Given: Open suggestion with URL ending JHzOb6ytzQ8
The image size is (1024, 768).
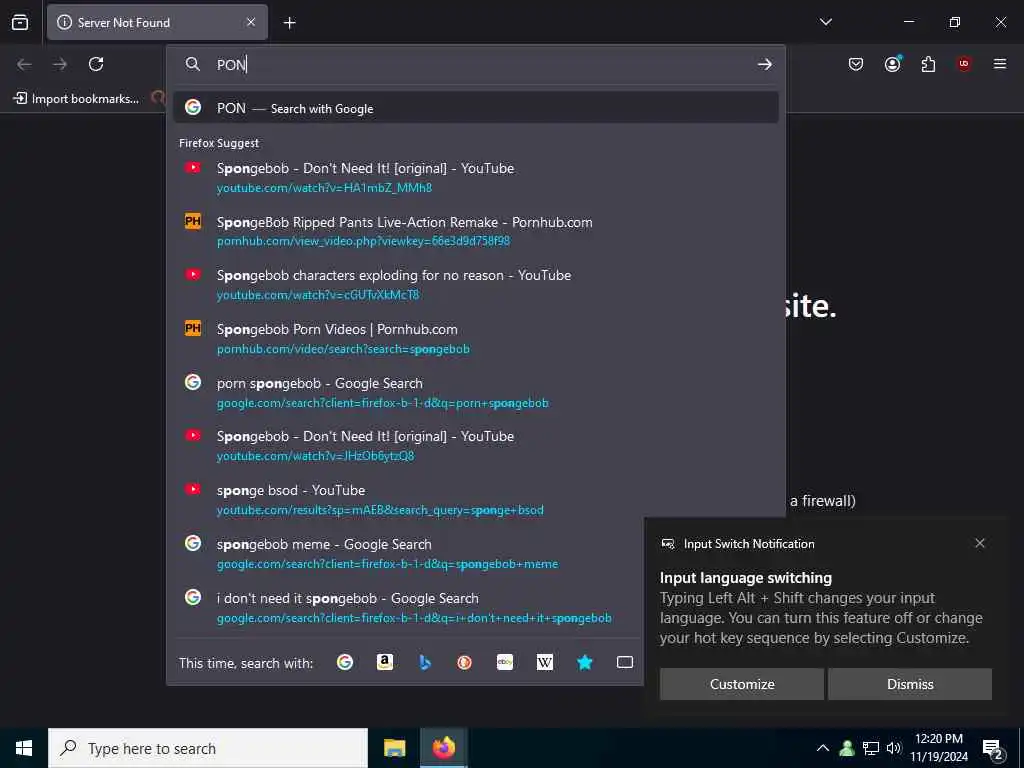Looking at the screenshot, I should [x=476, y=445].
